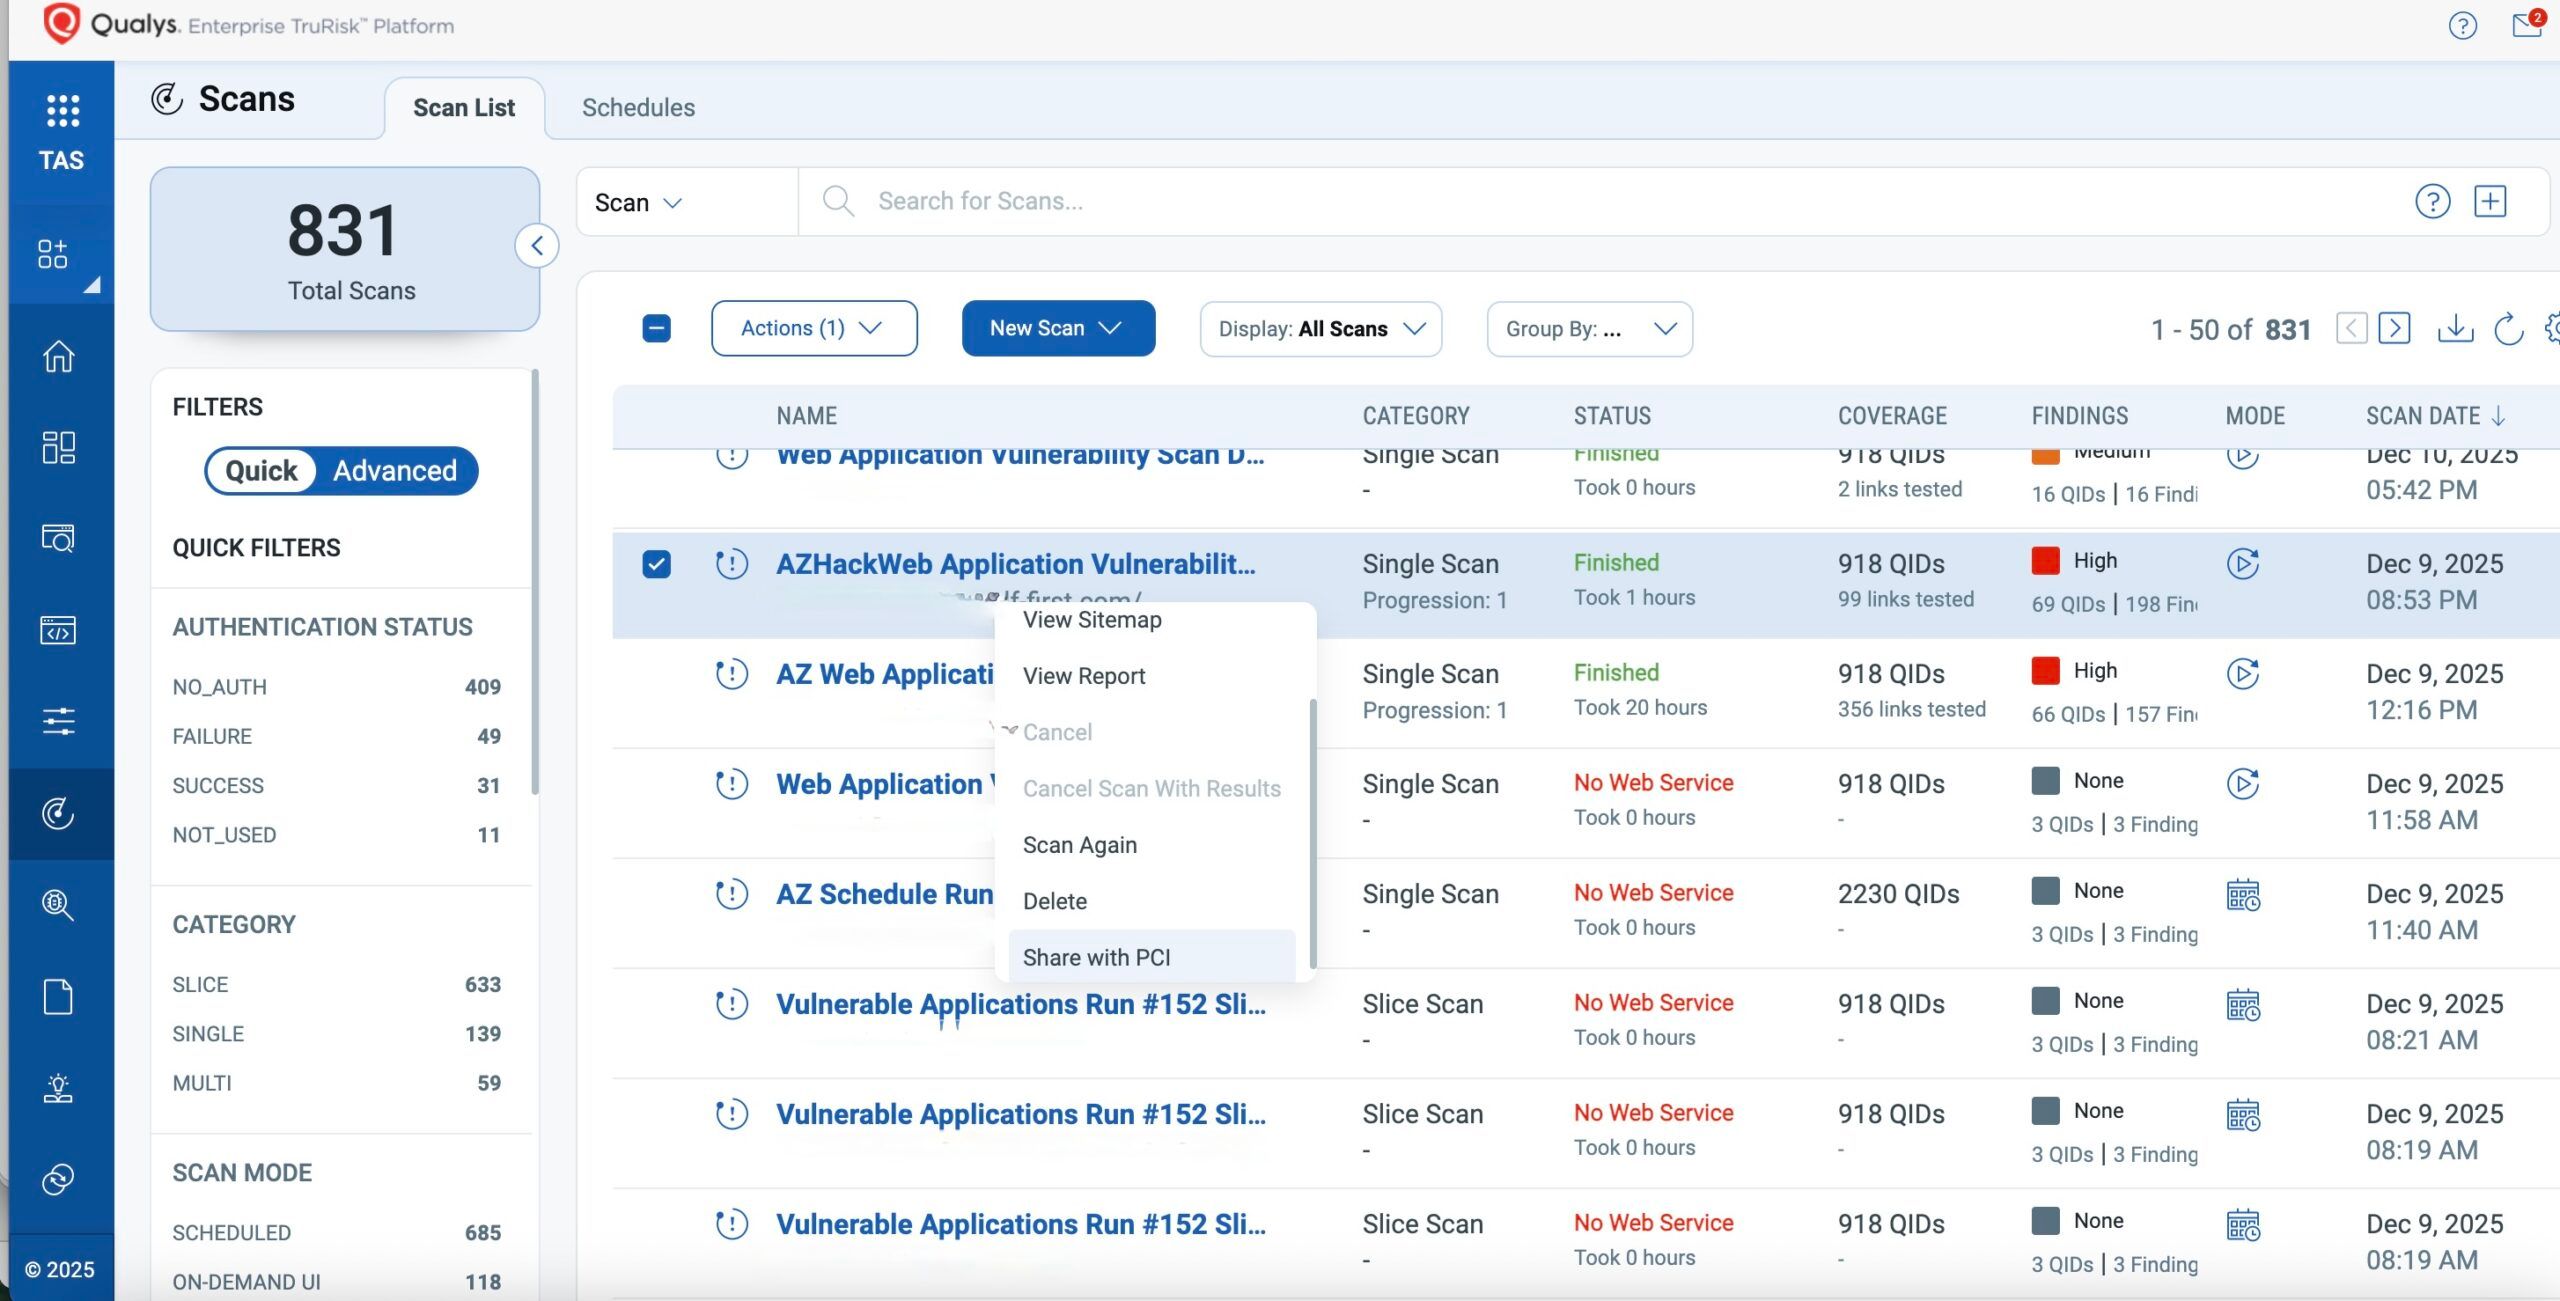2560x1301 pixels.
Task: Click the add-widgets icon in the sidebar
Action: pos(53,254)
